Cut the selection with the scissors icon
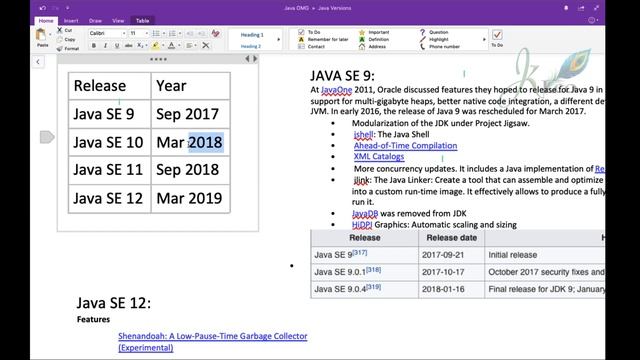Image resolution: width=640 pixels, height=360 pixels. pyautogui.click(x=60, y=30)
